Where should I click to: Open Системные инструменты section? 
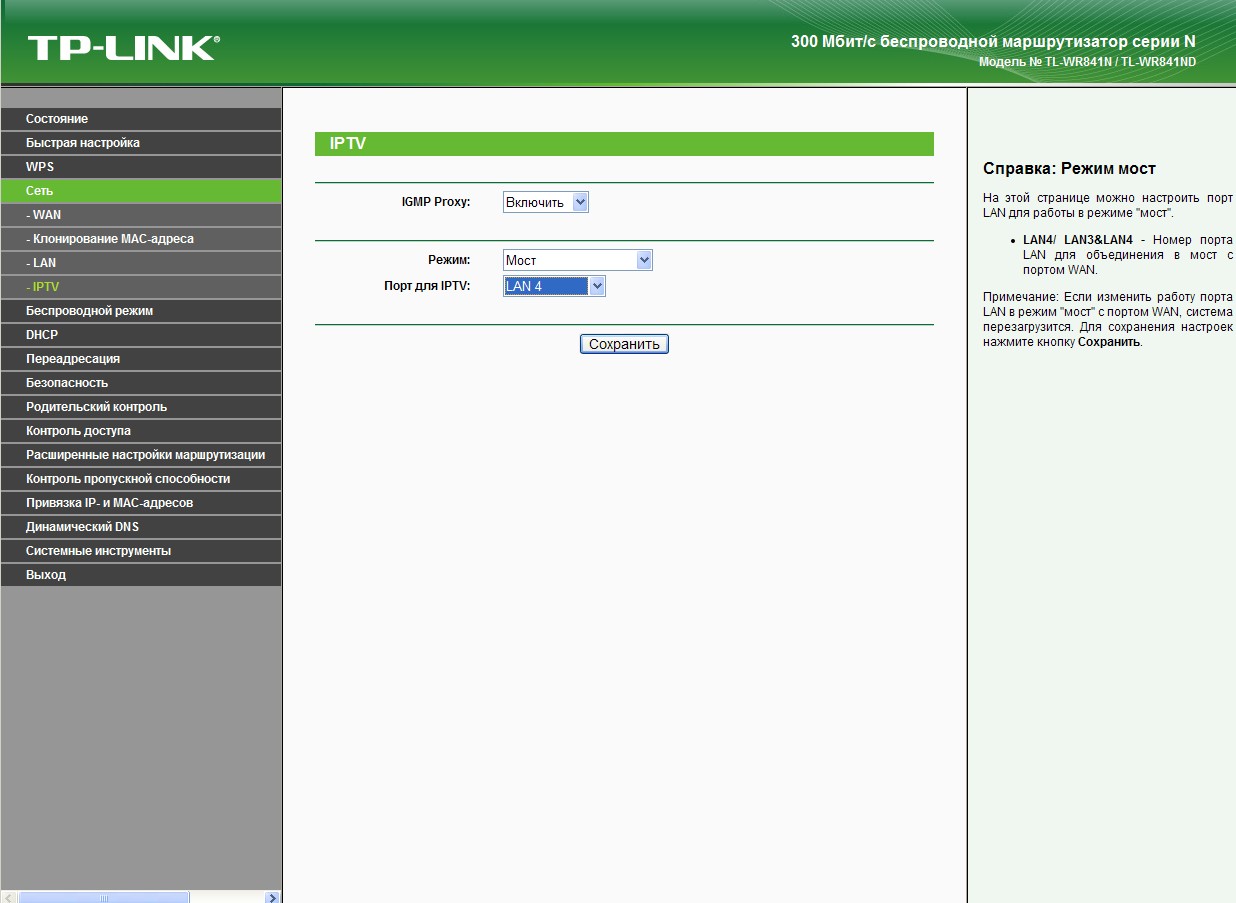pos(140,551)
